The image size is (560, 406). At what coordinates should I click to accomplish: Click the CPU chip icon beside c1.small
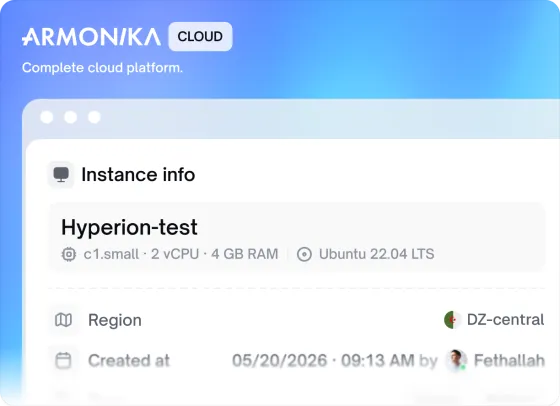pyautogui.click(x=69, y=255)
